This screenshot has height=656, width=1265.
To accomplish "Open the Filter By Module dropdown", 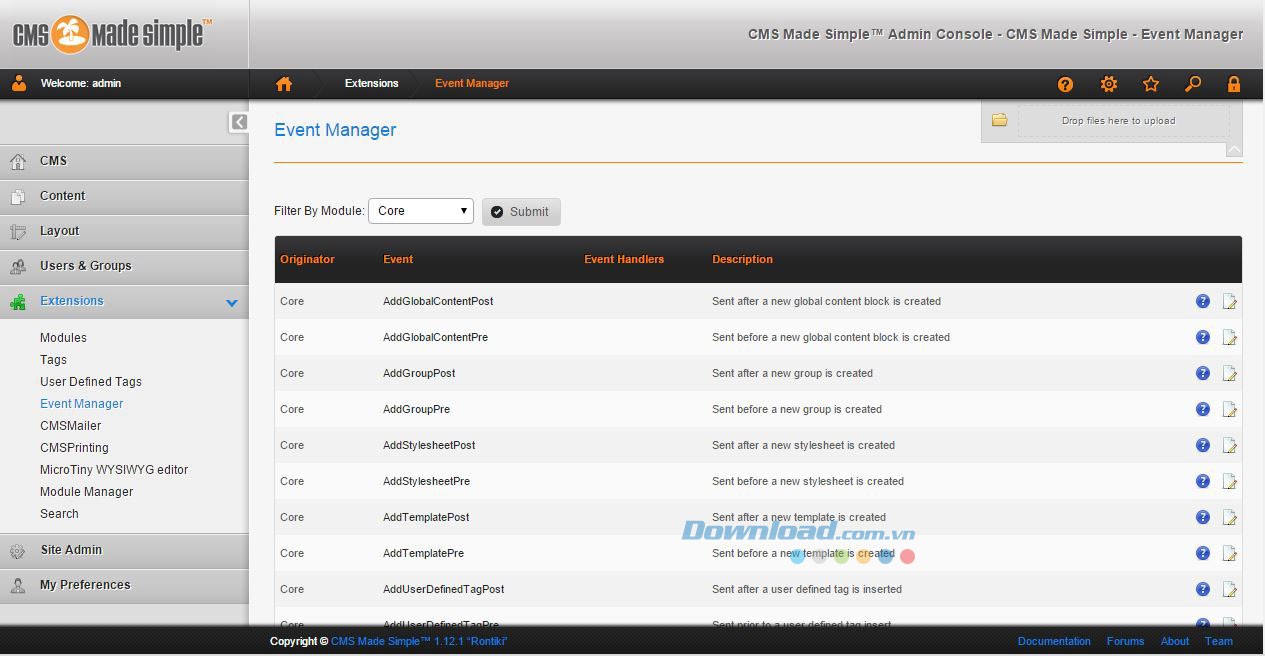I will coord(420,211).
